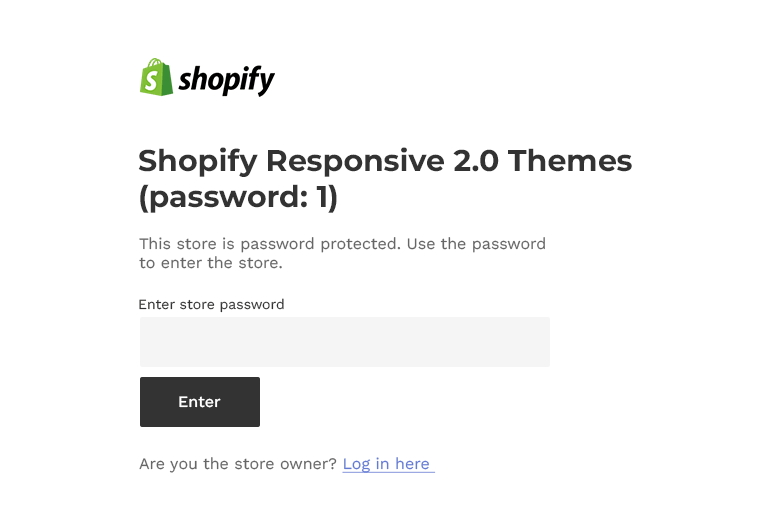Select the "Enter store password" label

coord(211,304)
